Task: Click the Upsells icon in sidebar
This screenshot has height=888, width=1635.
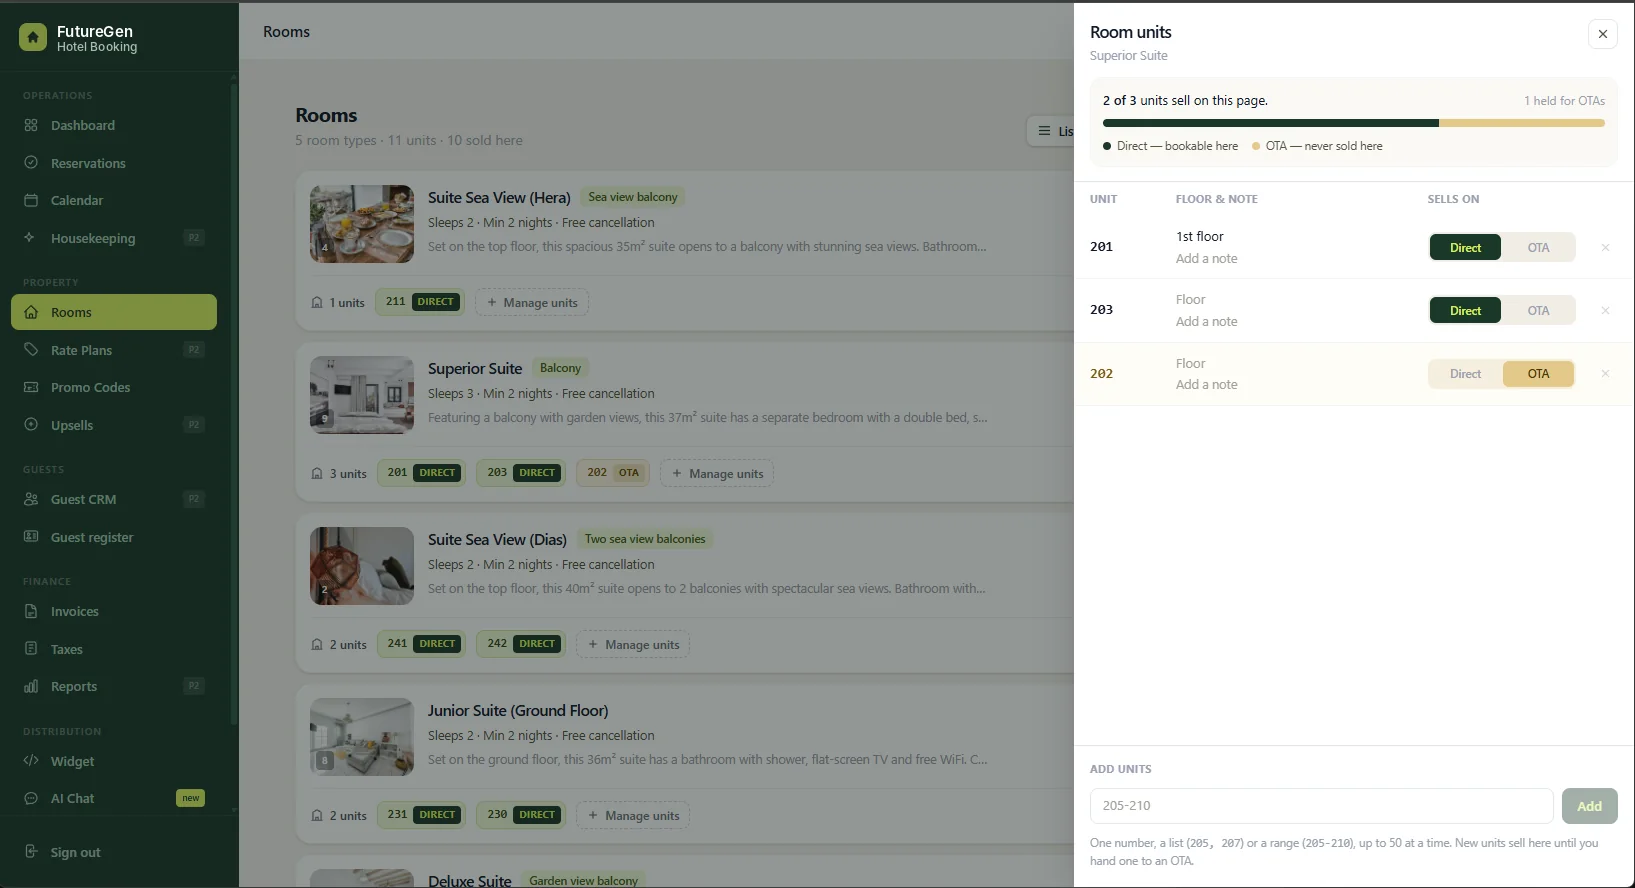Action: click(x=31, y=425)
